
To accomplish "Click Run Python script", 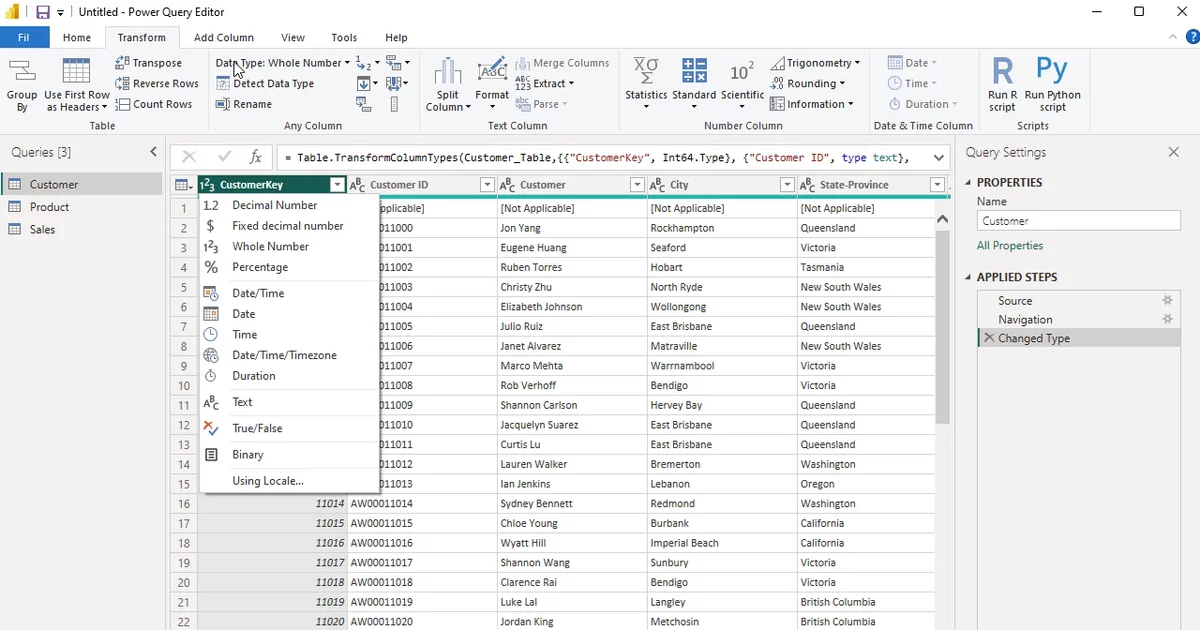I will click(x=1052, y=85).
